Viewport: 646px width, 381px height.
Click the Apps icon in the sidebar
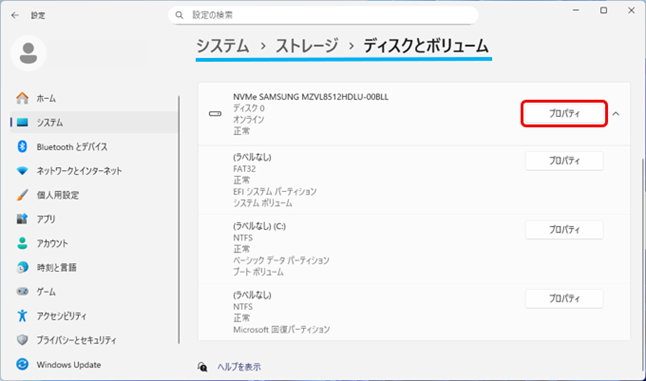point(22,219)
